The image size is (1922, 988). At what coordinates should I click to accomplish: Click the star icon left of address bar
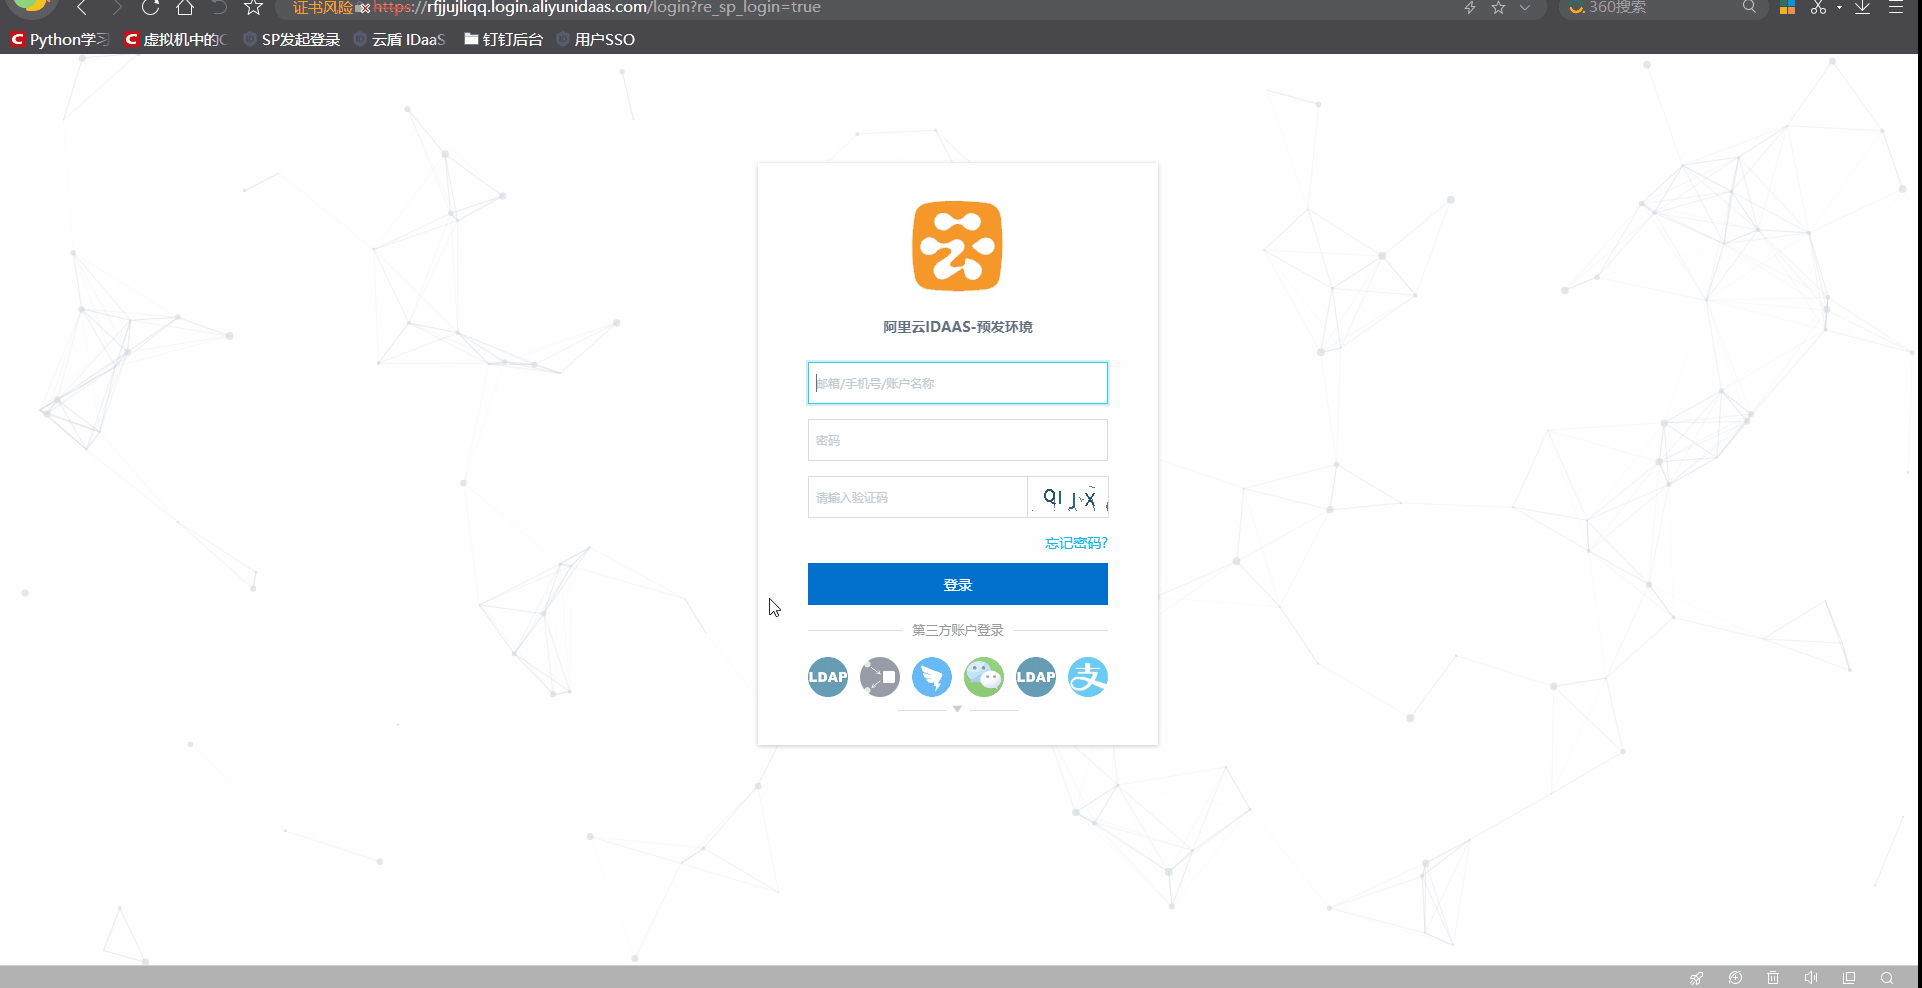tap(254, 8)
